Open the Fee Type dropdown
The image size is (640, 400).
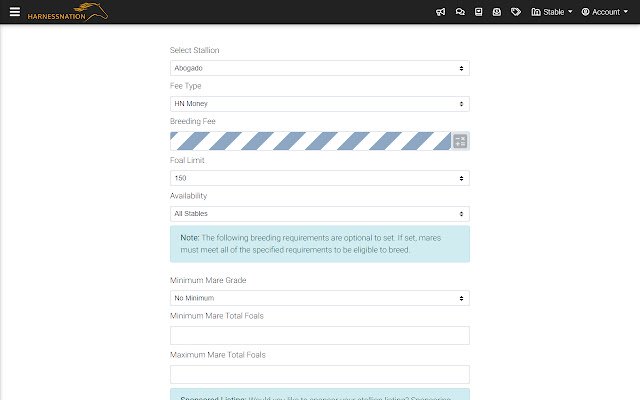(x=320, y=104)
